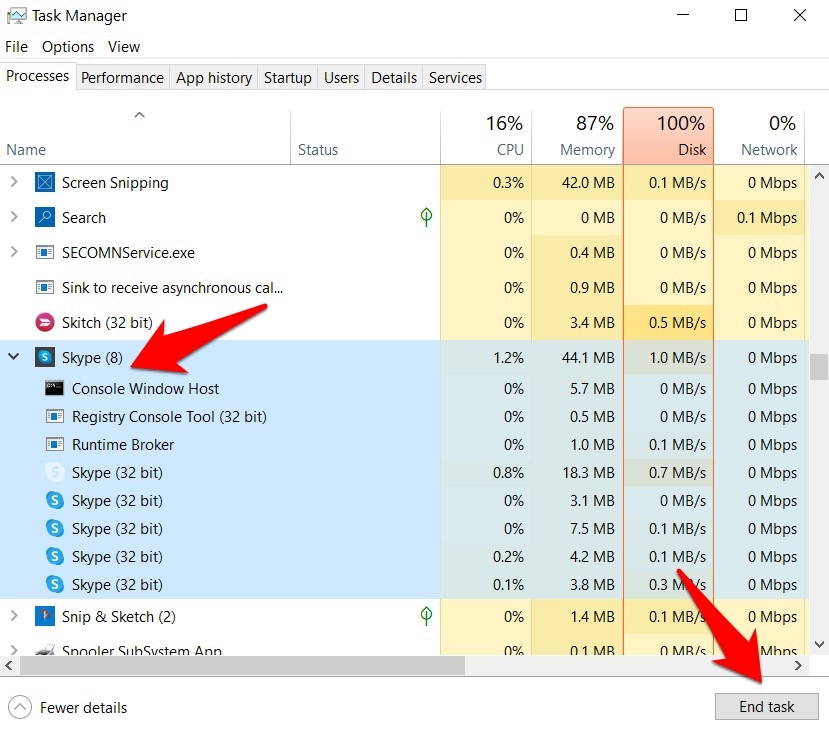Click the Search row eco leaf status icon
The width and height of the screenshot is (829, 737).
pos(426,217)
